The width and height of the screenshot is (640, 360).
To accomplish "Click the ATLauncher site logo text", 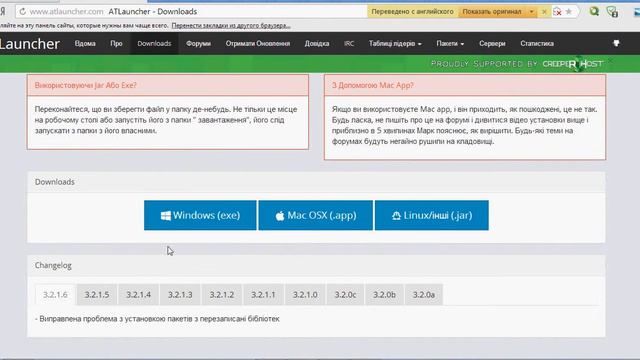I will pyautogui.click(x=30, y=44).
